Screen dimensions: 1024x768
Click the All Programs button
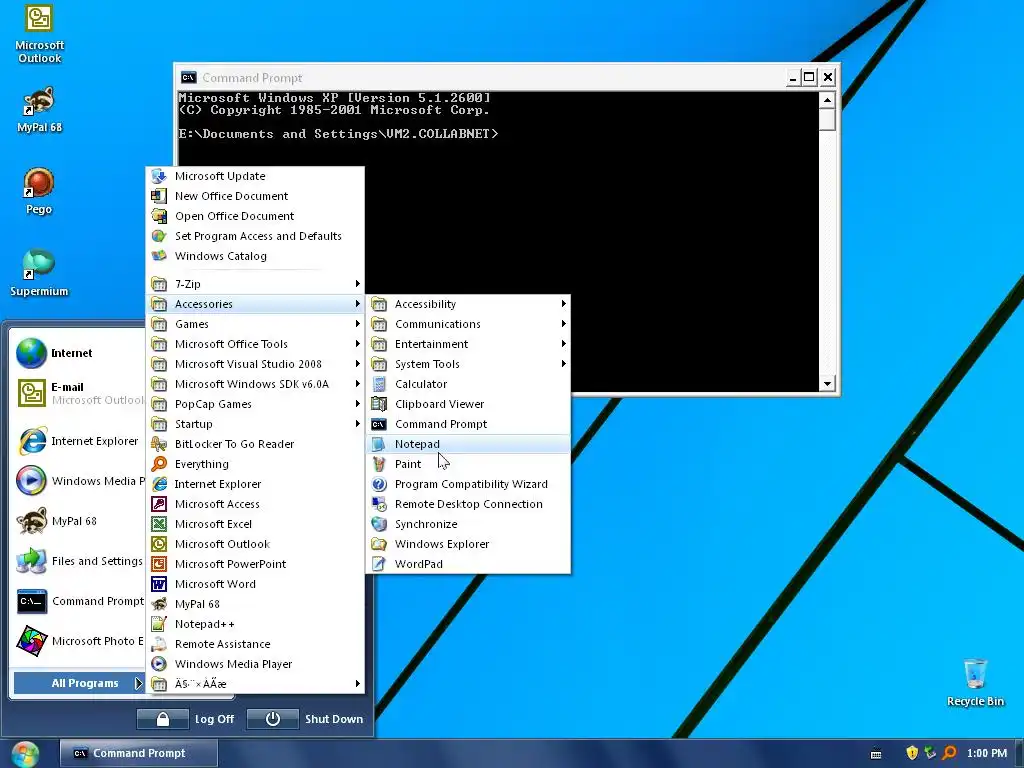[78, 683]
